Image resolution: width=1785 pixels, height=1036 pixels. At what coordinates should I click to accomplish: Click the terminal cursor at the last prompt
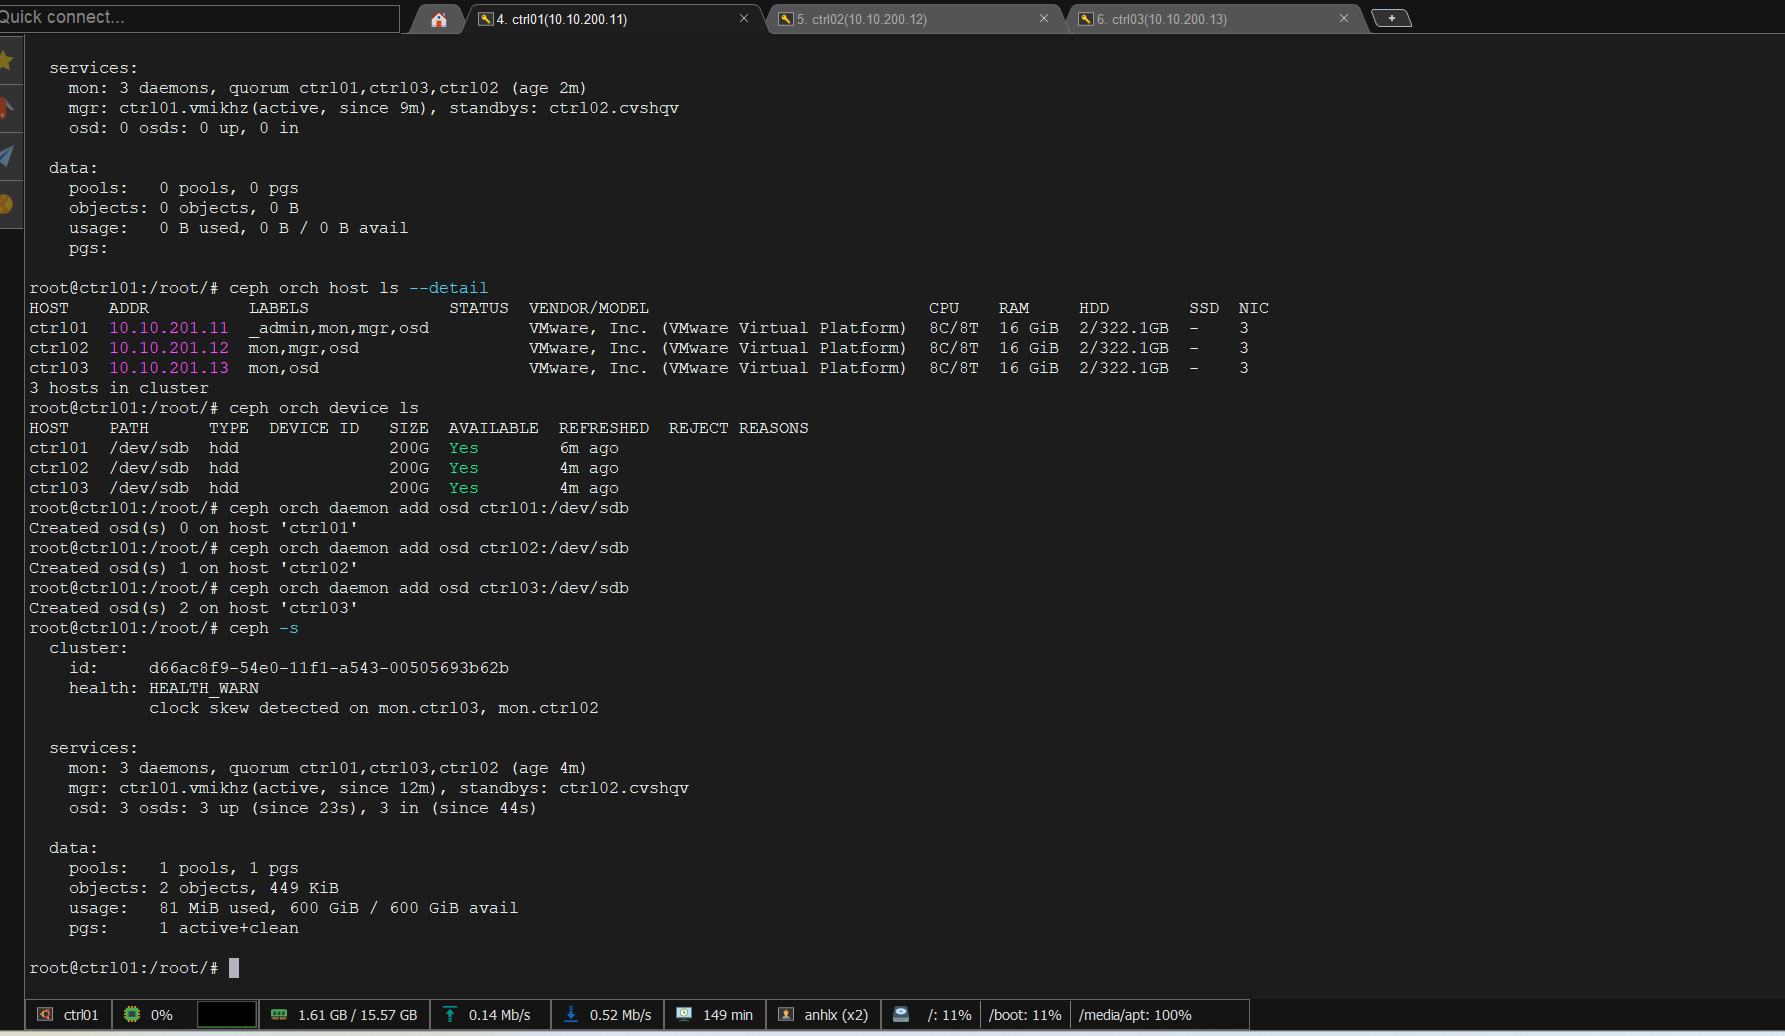point(234,968)
